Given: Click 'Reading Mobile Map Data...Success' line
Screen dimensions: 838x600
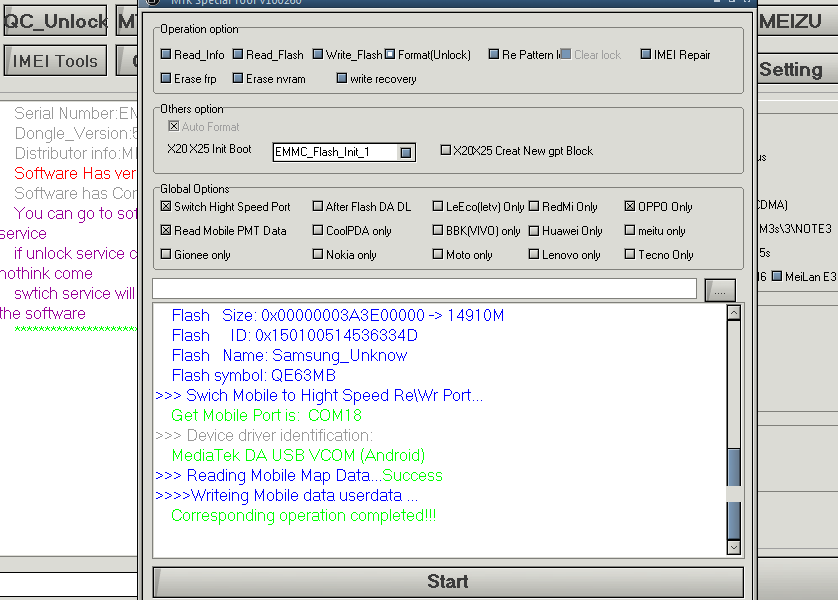Looking at the screenshot, I should [299, 476].
